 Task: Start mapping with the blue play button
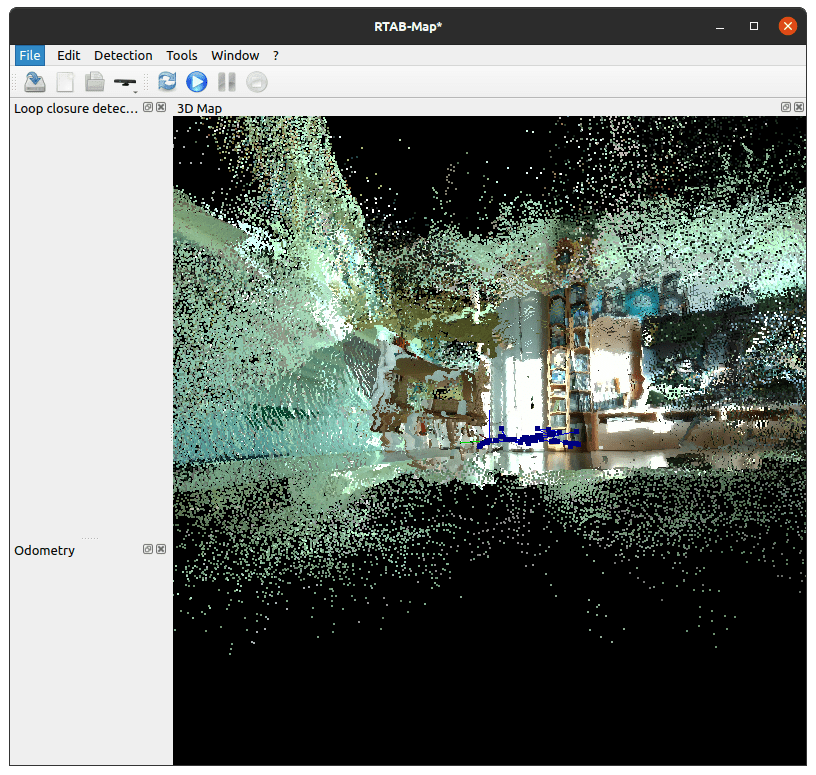click(197, 82)
